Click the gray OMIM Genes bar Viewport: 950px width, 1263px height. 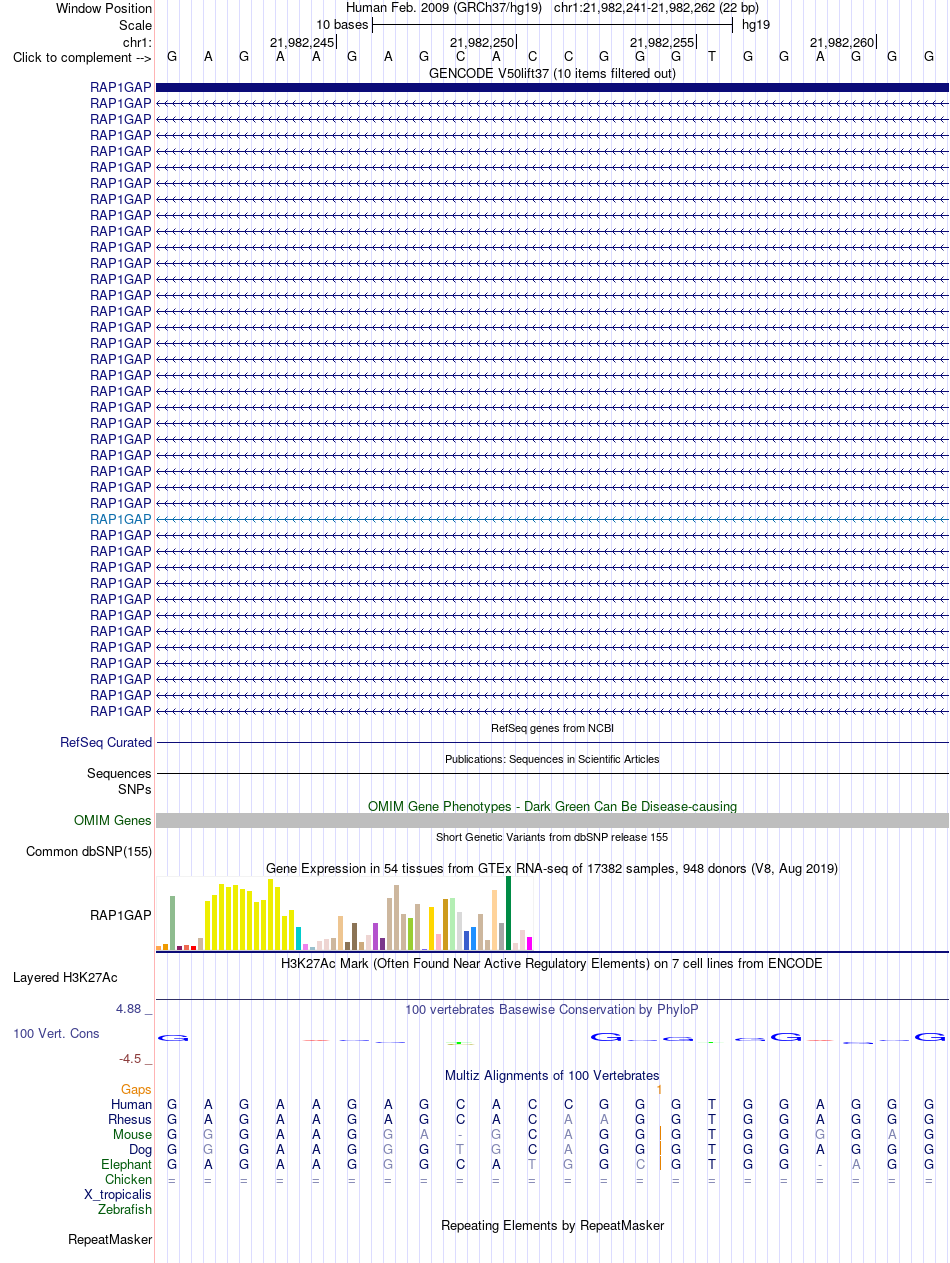click(x=552, y=820)
